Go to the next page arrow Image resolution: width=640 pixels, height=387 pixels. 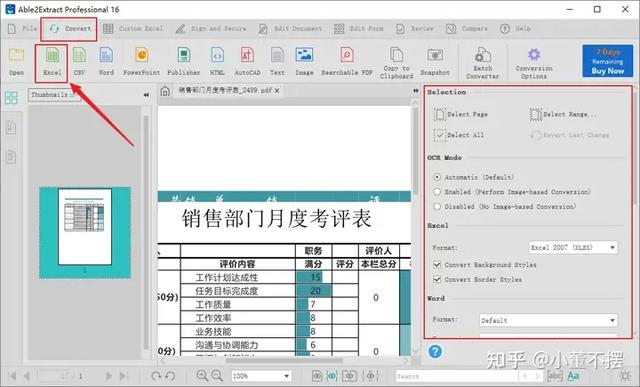[108, 376]
